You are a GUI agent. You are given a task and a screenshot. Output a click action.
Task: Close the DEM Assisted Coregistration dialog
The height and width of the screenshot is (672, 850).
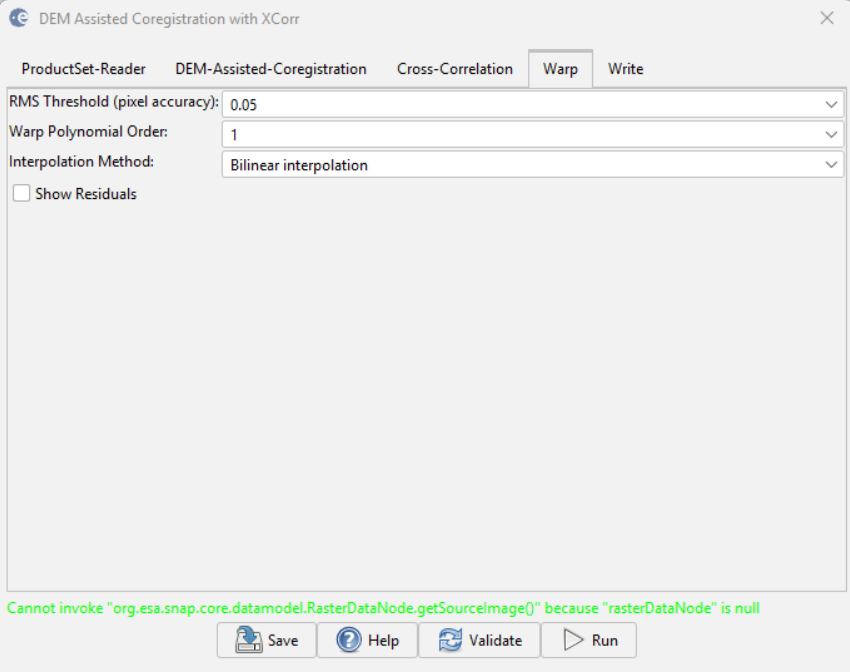(826, 18)
